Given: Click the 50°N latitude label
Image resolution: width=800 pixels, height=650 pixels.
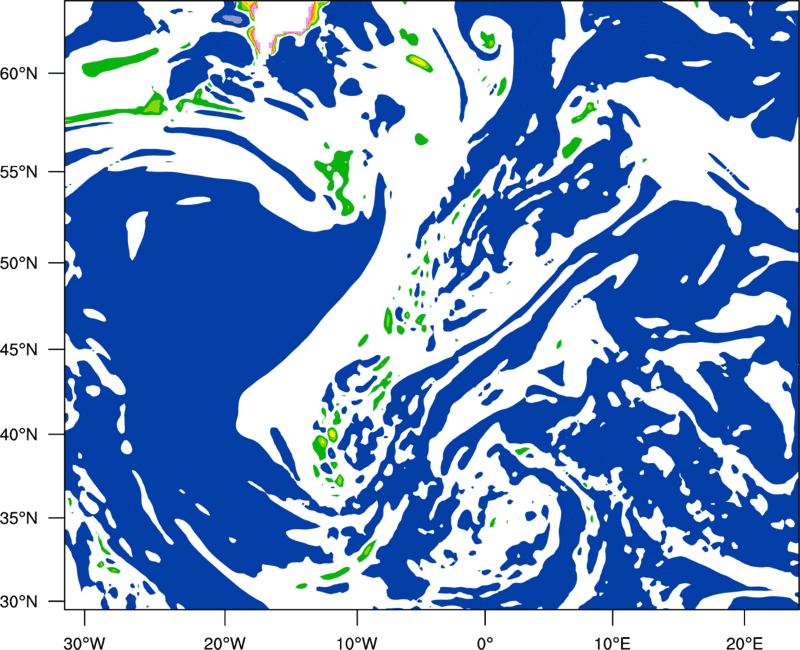Looking at the screenshot, I should click(x=19, y=264).
